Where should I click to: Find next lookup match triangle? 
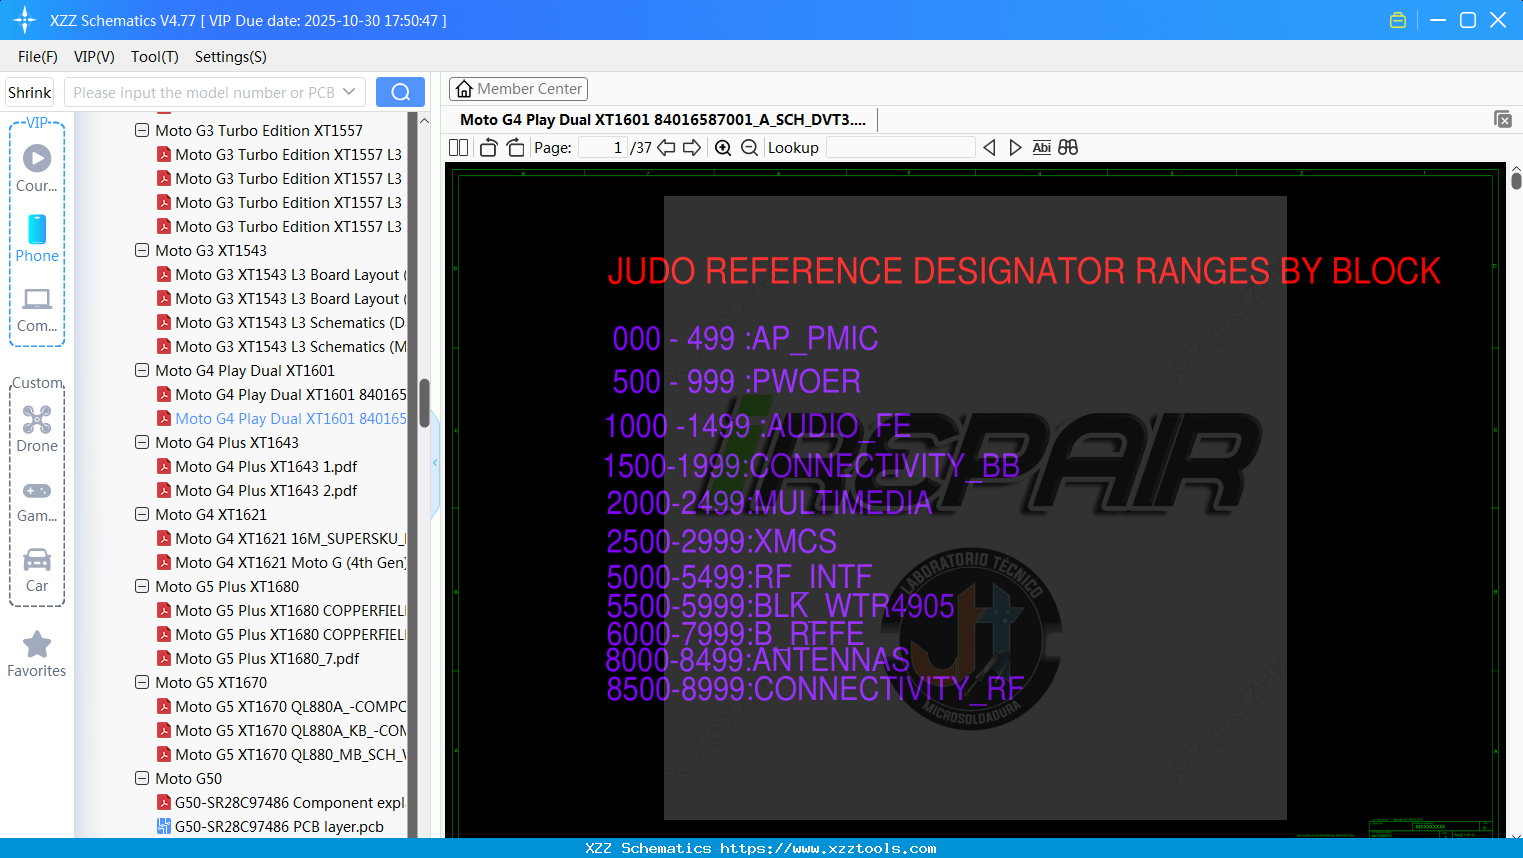tap(1015, 148)
